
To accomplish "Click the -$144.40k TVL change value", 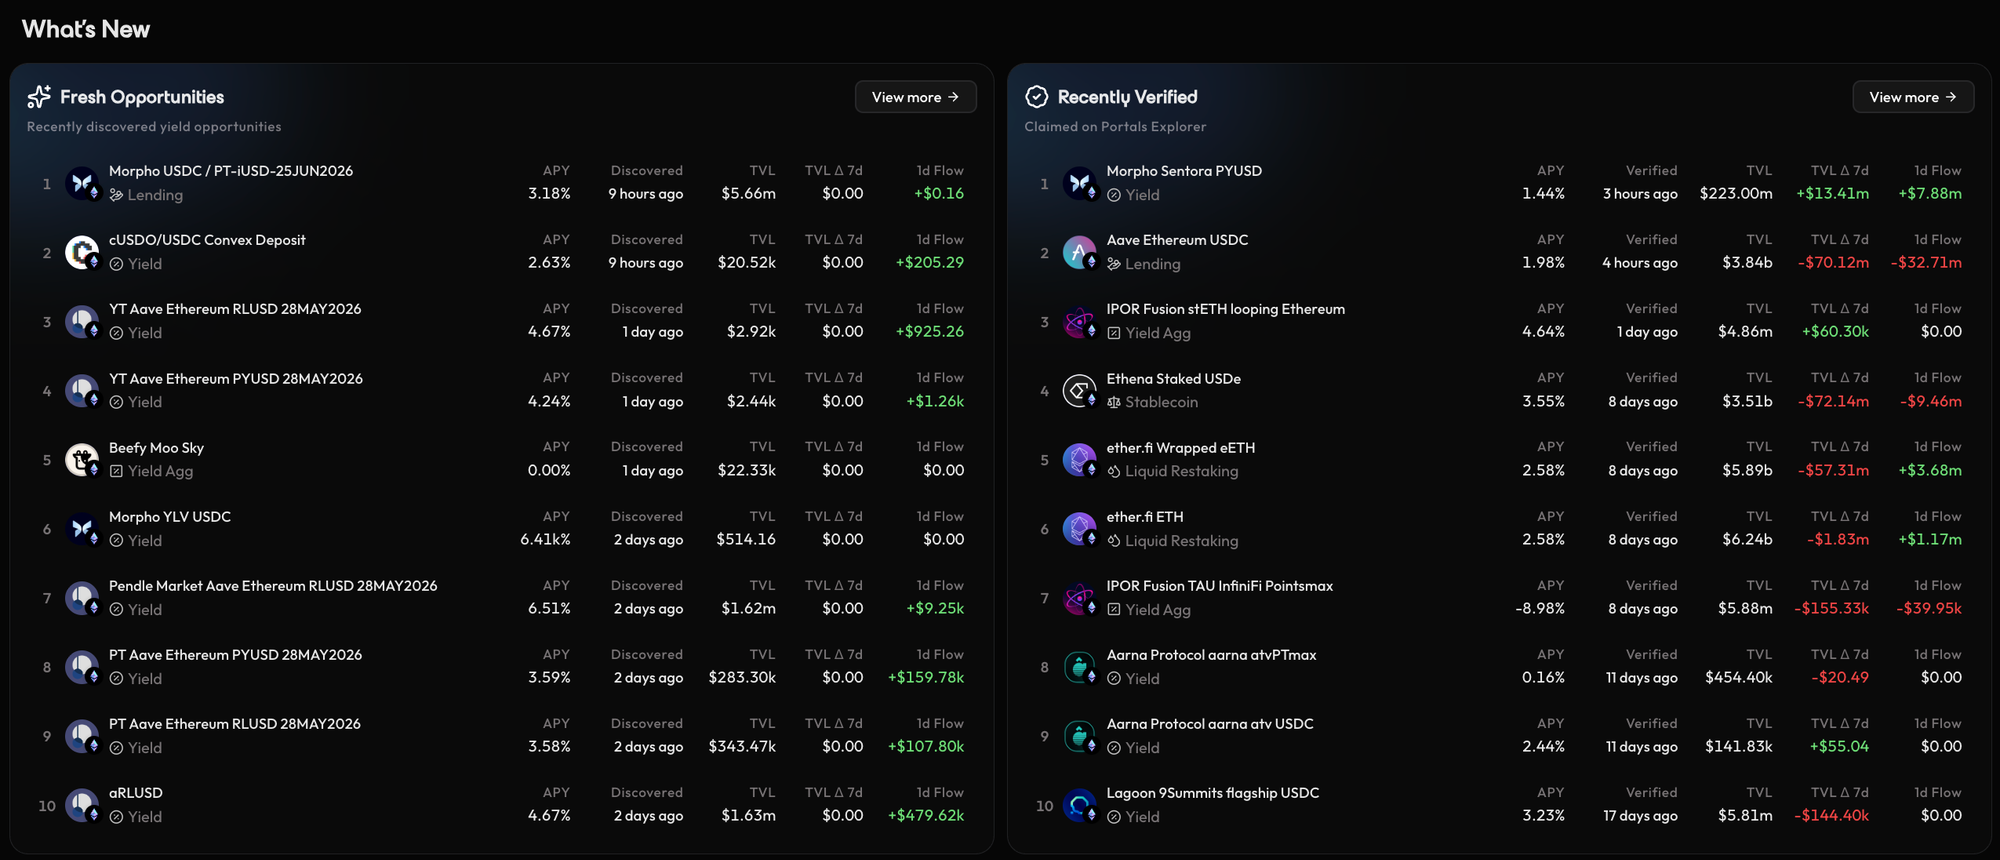I will coord(1831,816).
